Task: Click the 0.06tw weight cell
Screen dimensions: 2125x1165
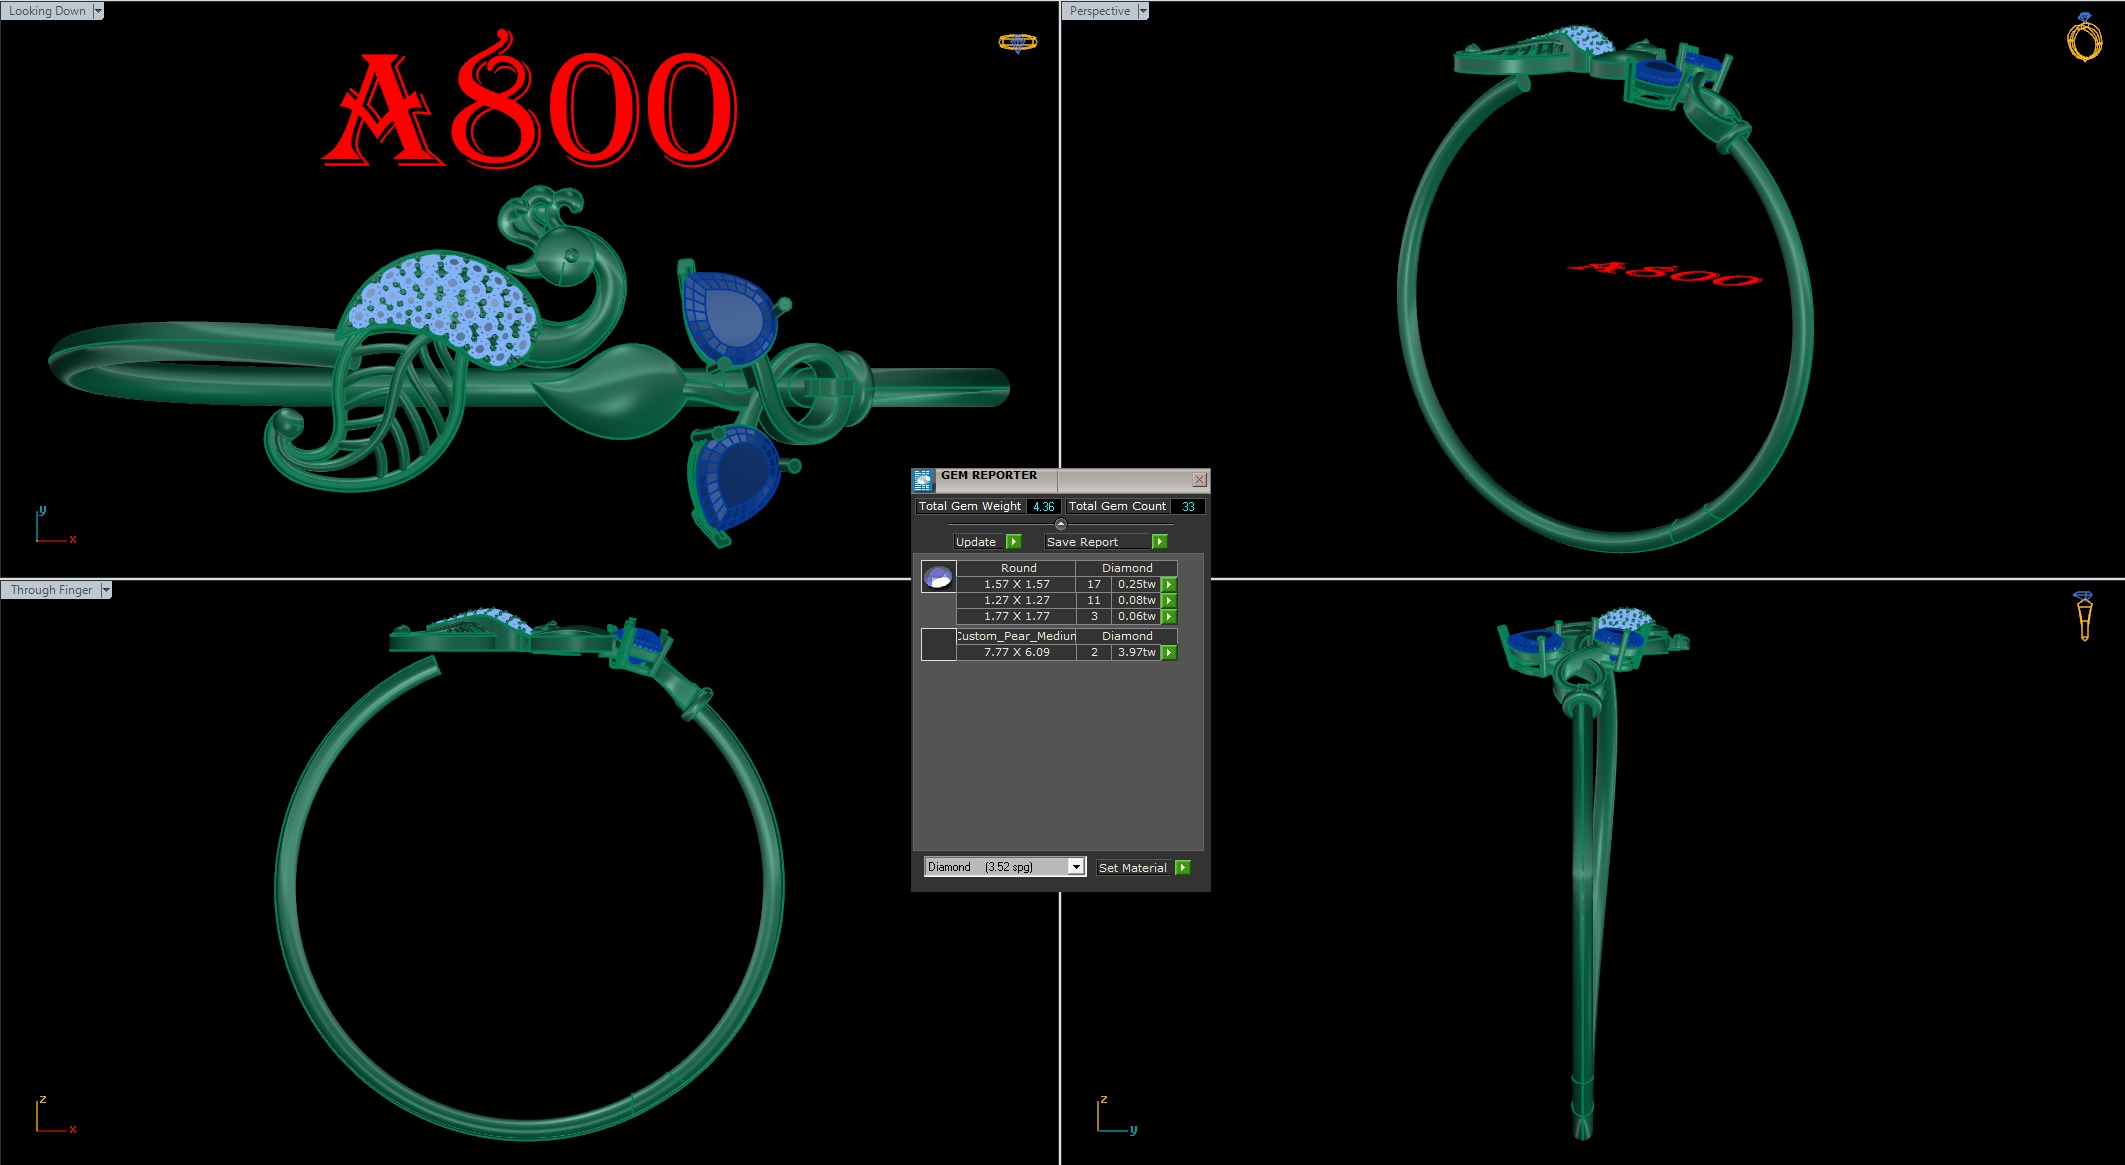Action: [1136, 616]
